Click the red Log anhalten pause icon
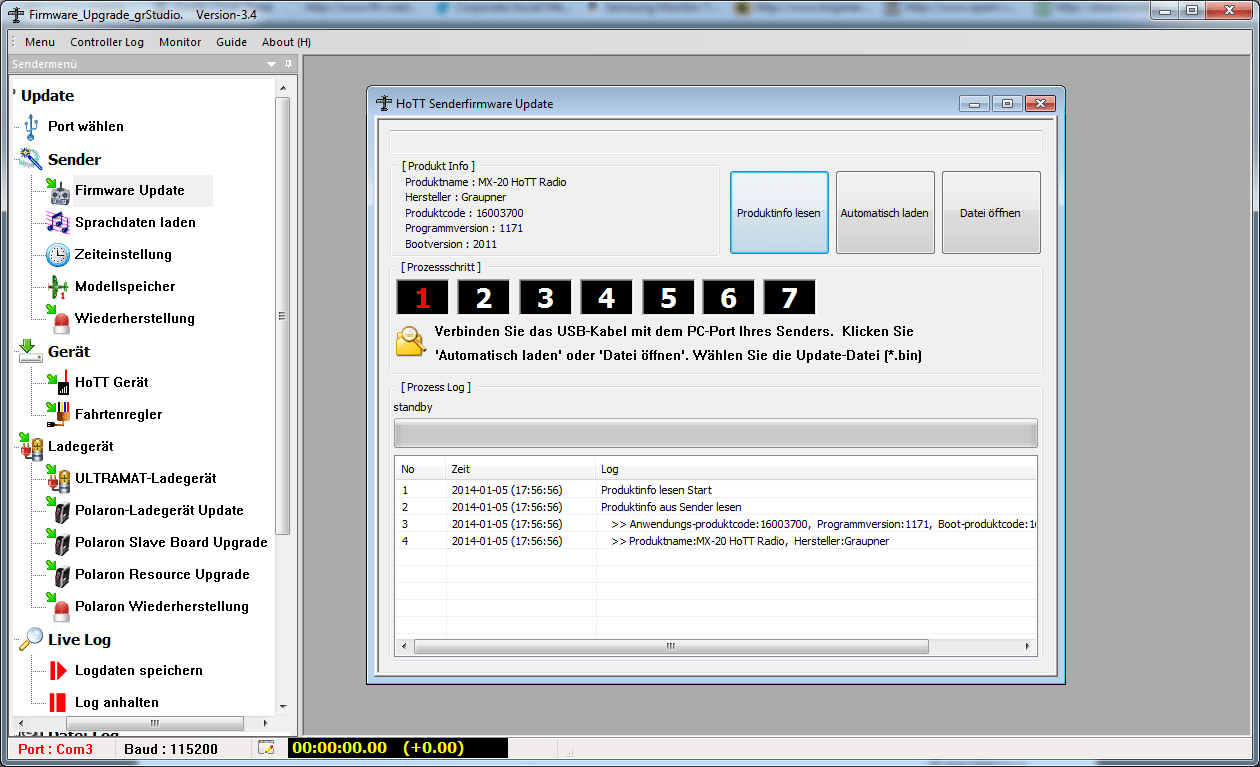1260x767 pixels. 58,703
